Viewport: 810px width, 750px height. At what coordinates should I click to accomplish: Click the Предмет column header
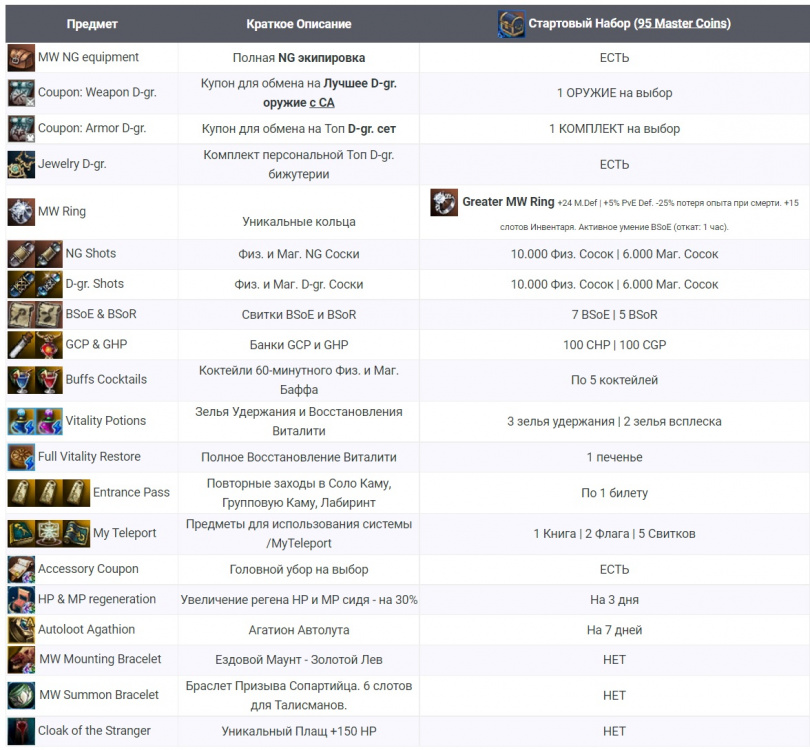click(92, 24)
